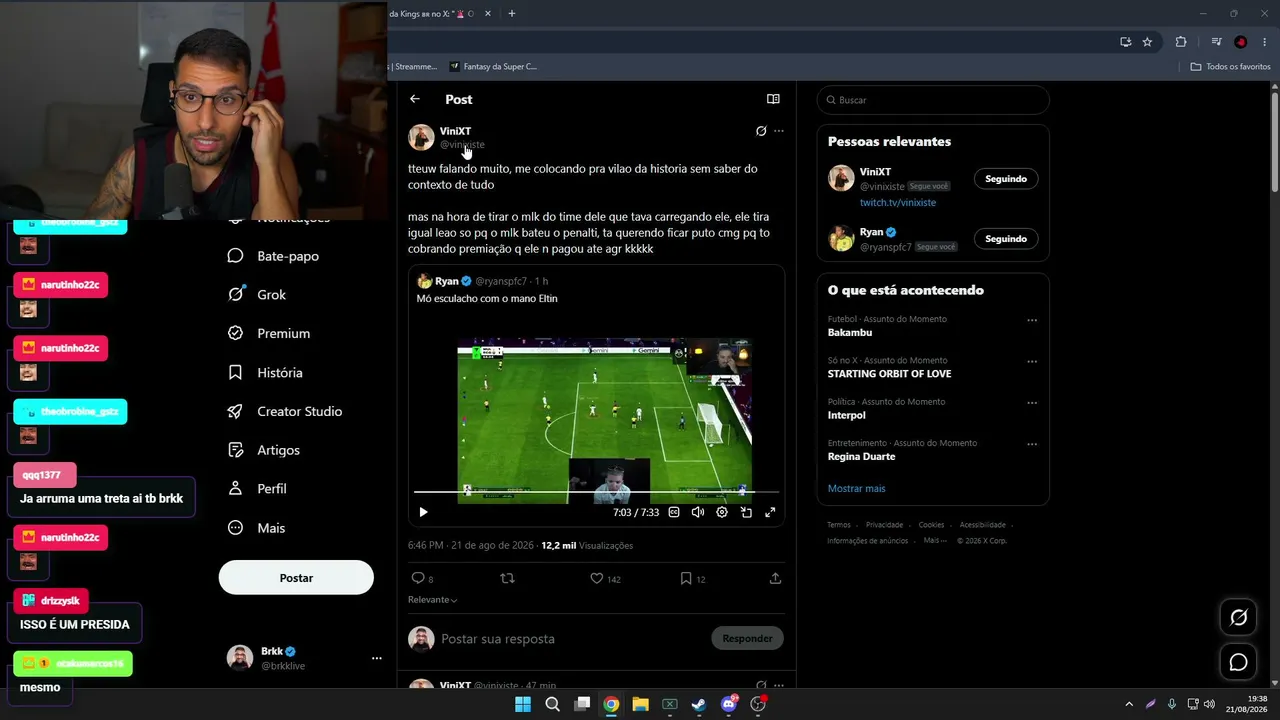This screenshot has width=1280, height=720.
Task: Mute the video sound
Action: (698, 512)
